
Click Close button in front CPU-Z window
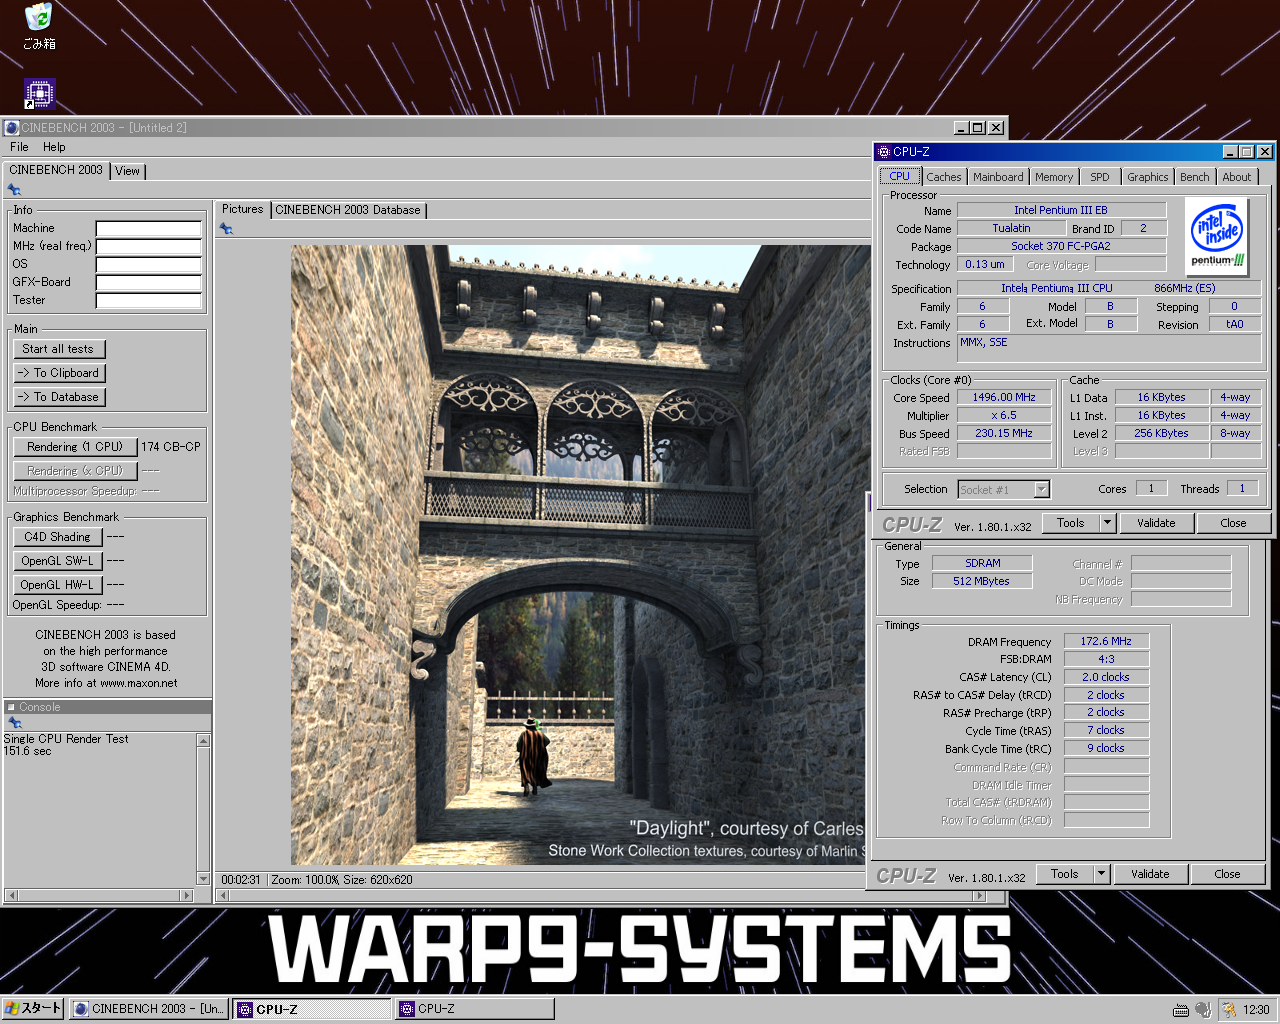(x=1233, y=523)
